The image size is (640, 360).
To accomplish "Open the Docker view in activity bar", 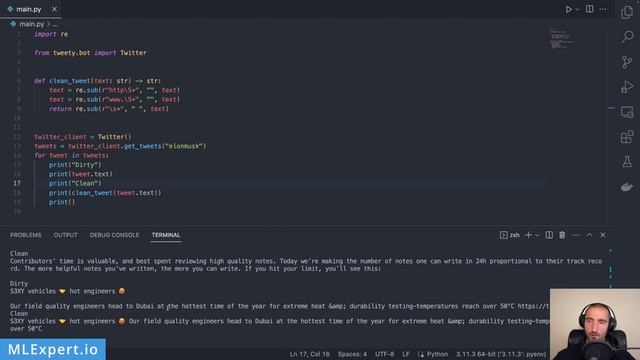I will click(627, 187).
